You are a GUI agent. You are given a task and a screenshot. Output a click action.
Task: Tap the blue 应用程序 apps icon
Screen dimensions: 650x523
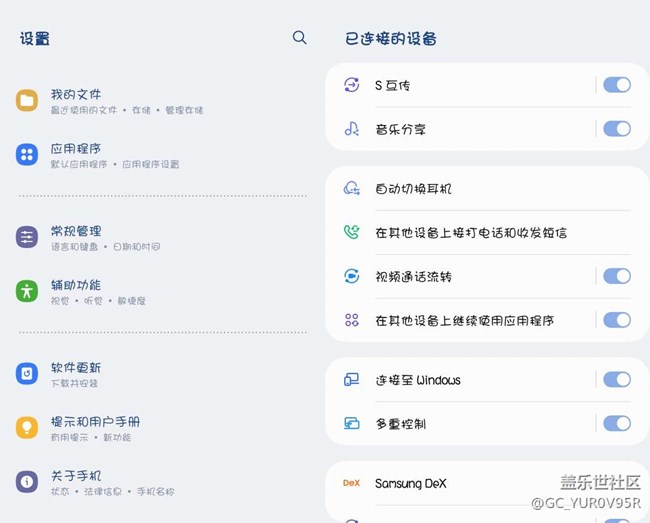click(x=27, y=154)
